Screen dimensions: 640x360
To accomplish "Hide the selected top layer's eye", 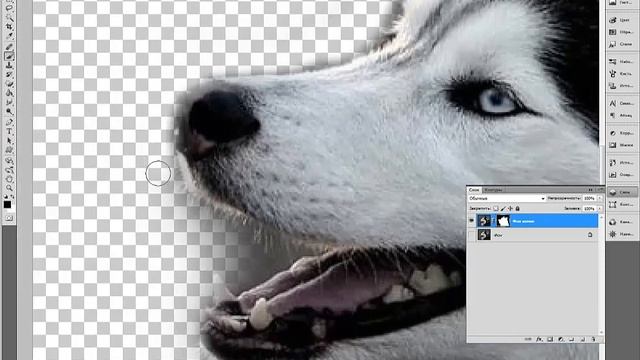I will 471,221.
